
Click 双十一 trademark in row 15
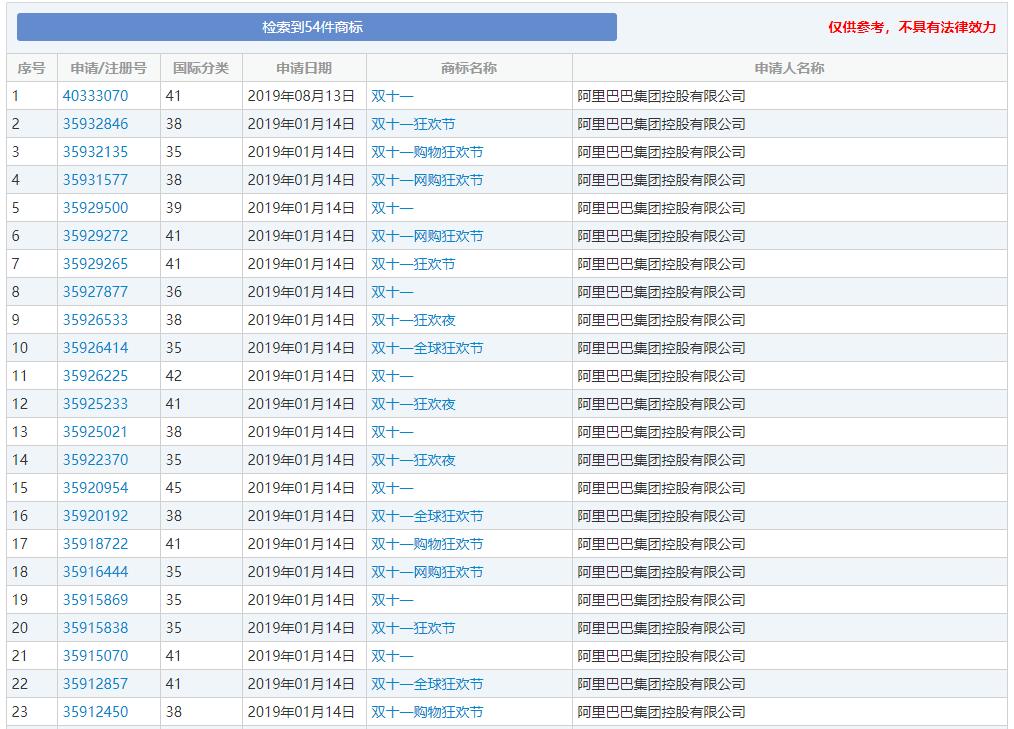point(392,488)
